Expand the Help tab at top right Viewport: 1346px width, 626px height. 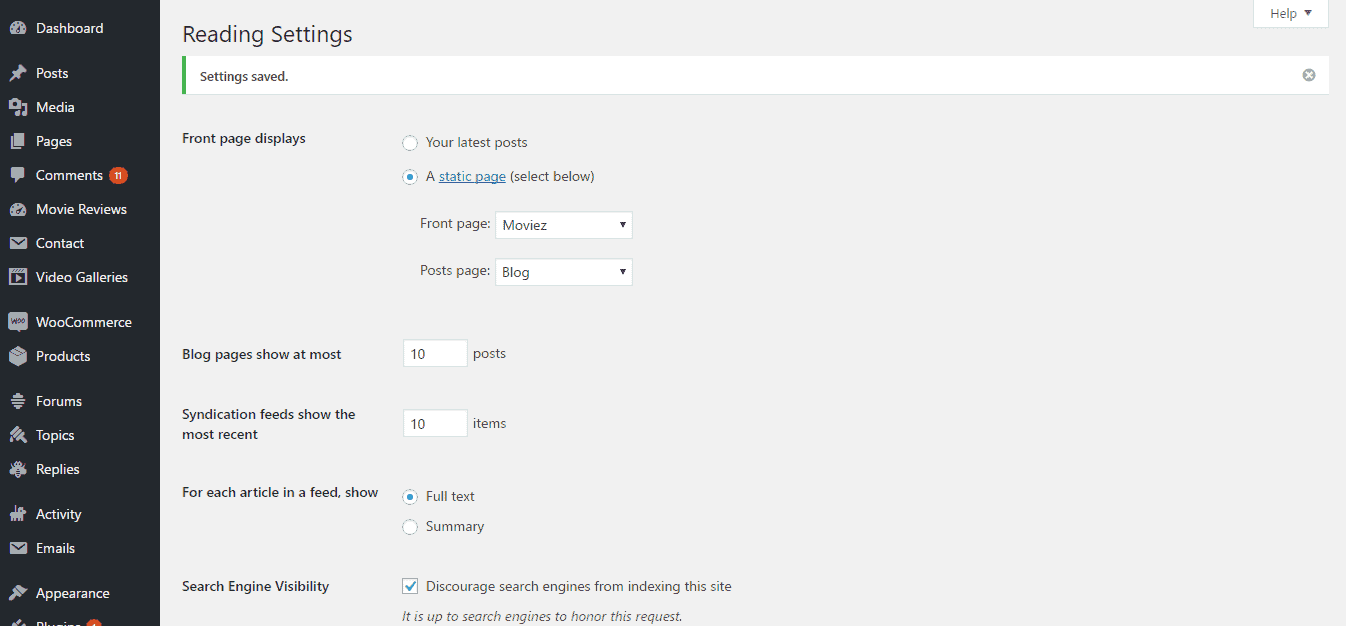(1290, 13)
